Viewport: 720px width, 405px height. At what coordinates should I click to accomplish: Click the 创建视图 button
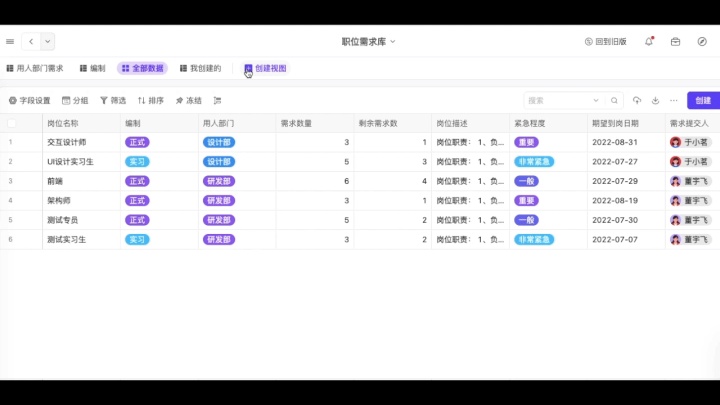(x=265, y=68)
